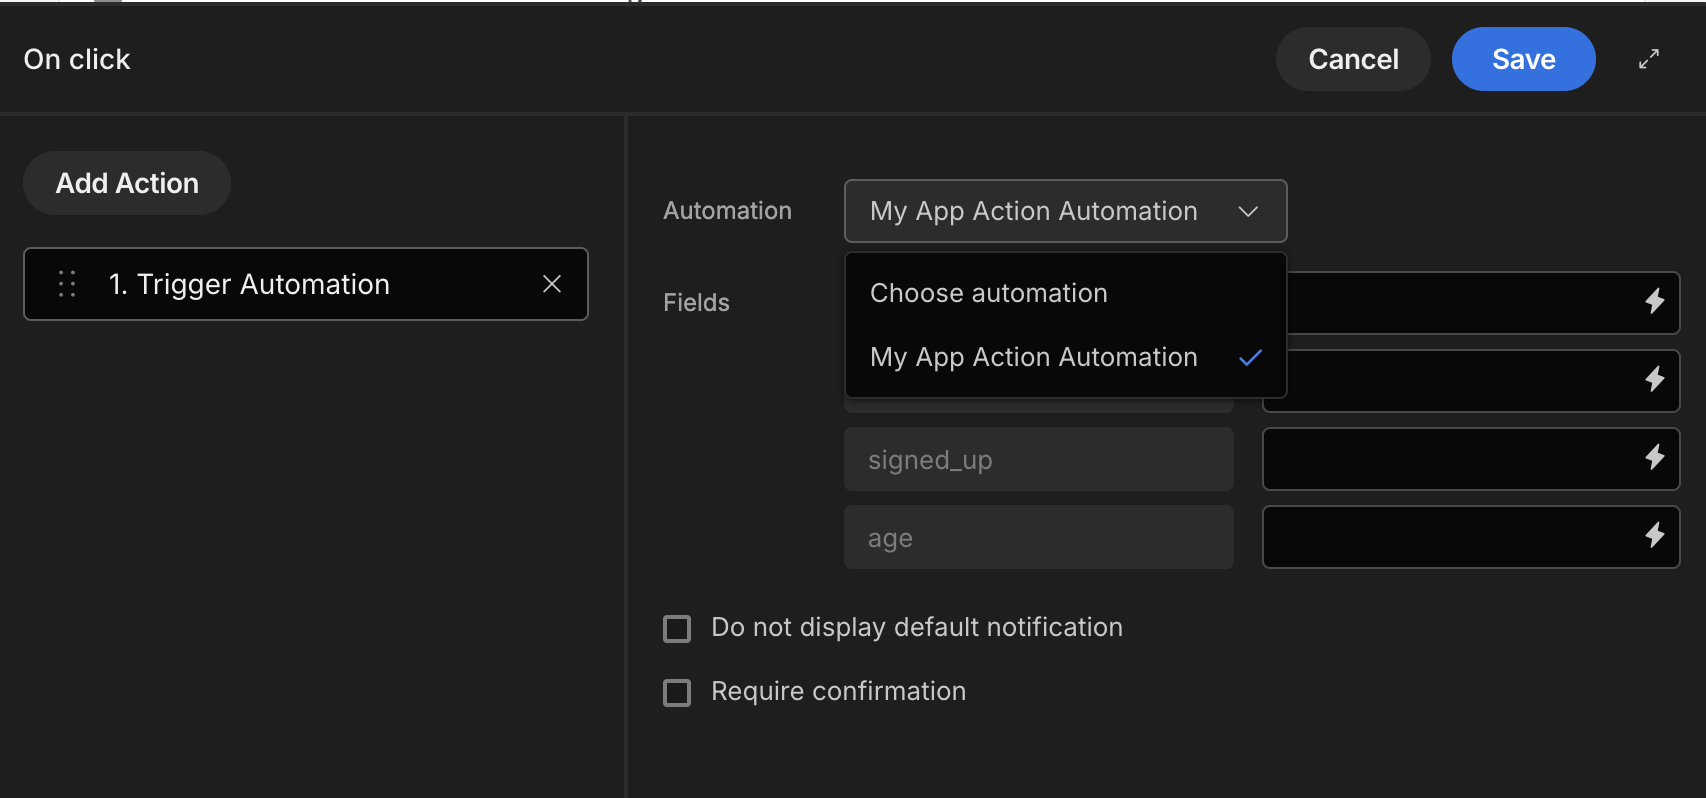This screenshot has width=1706, height=798.
Task: Click the signed_up field name box
Action: point(1039,459)
